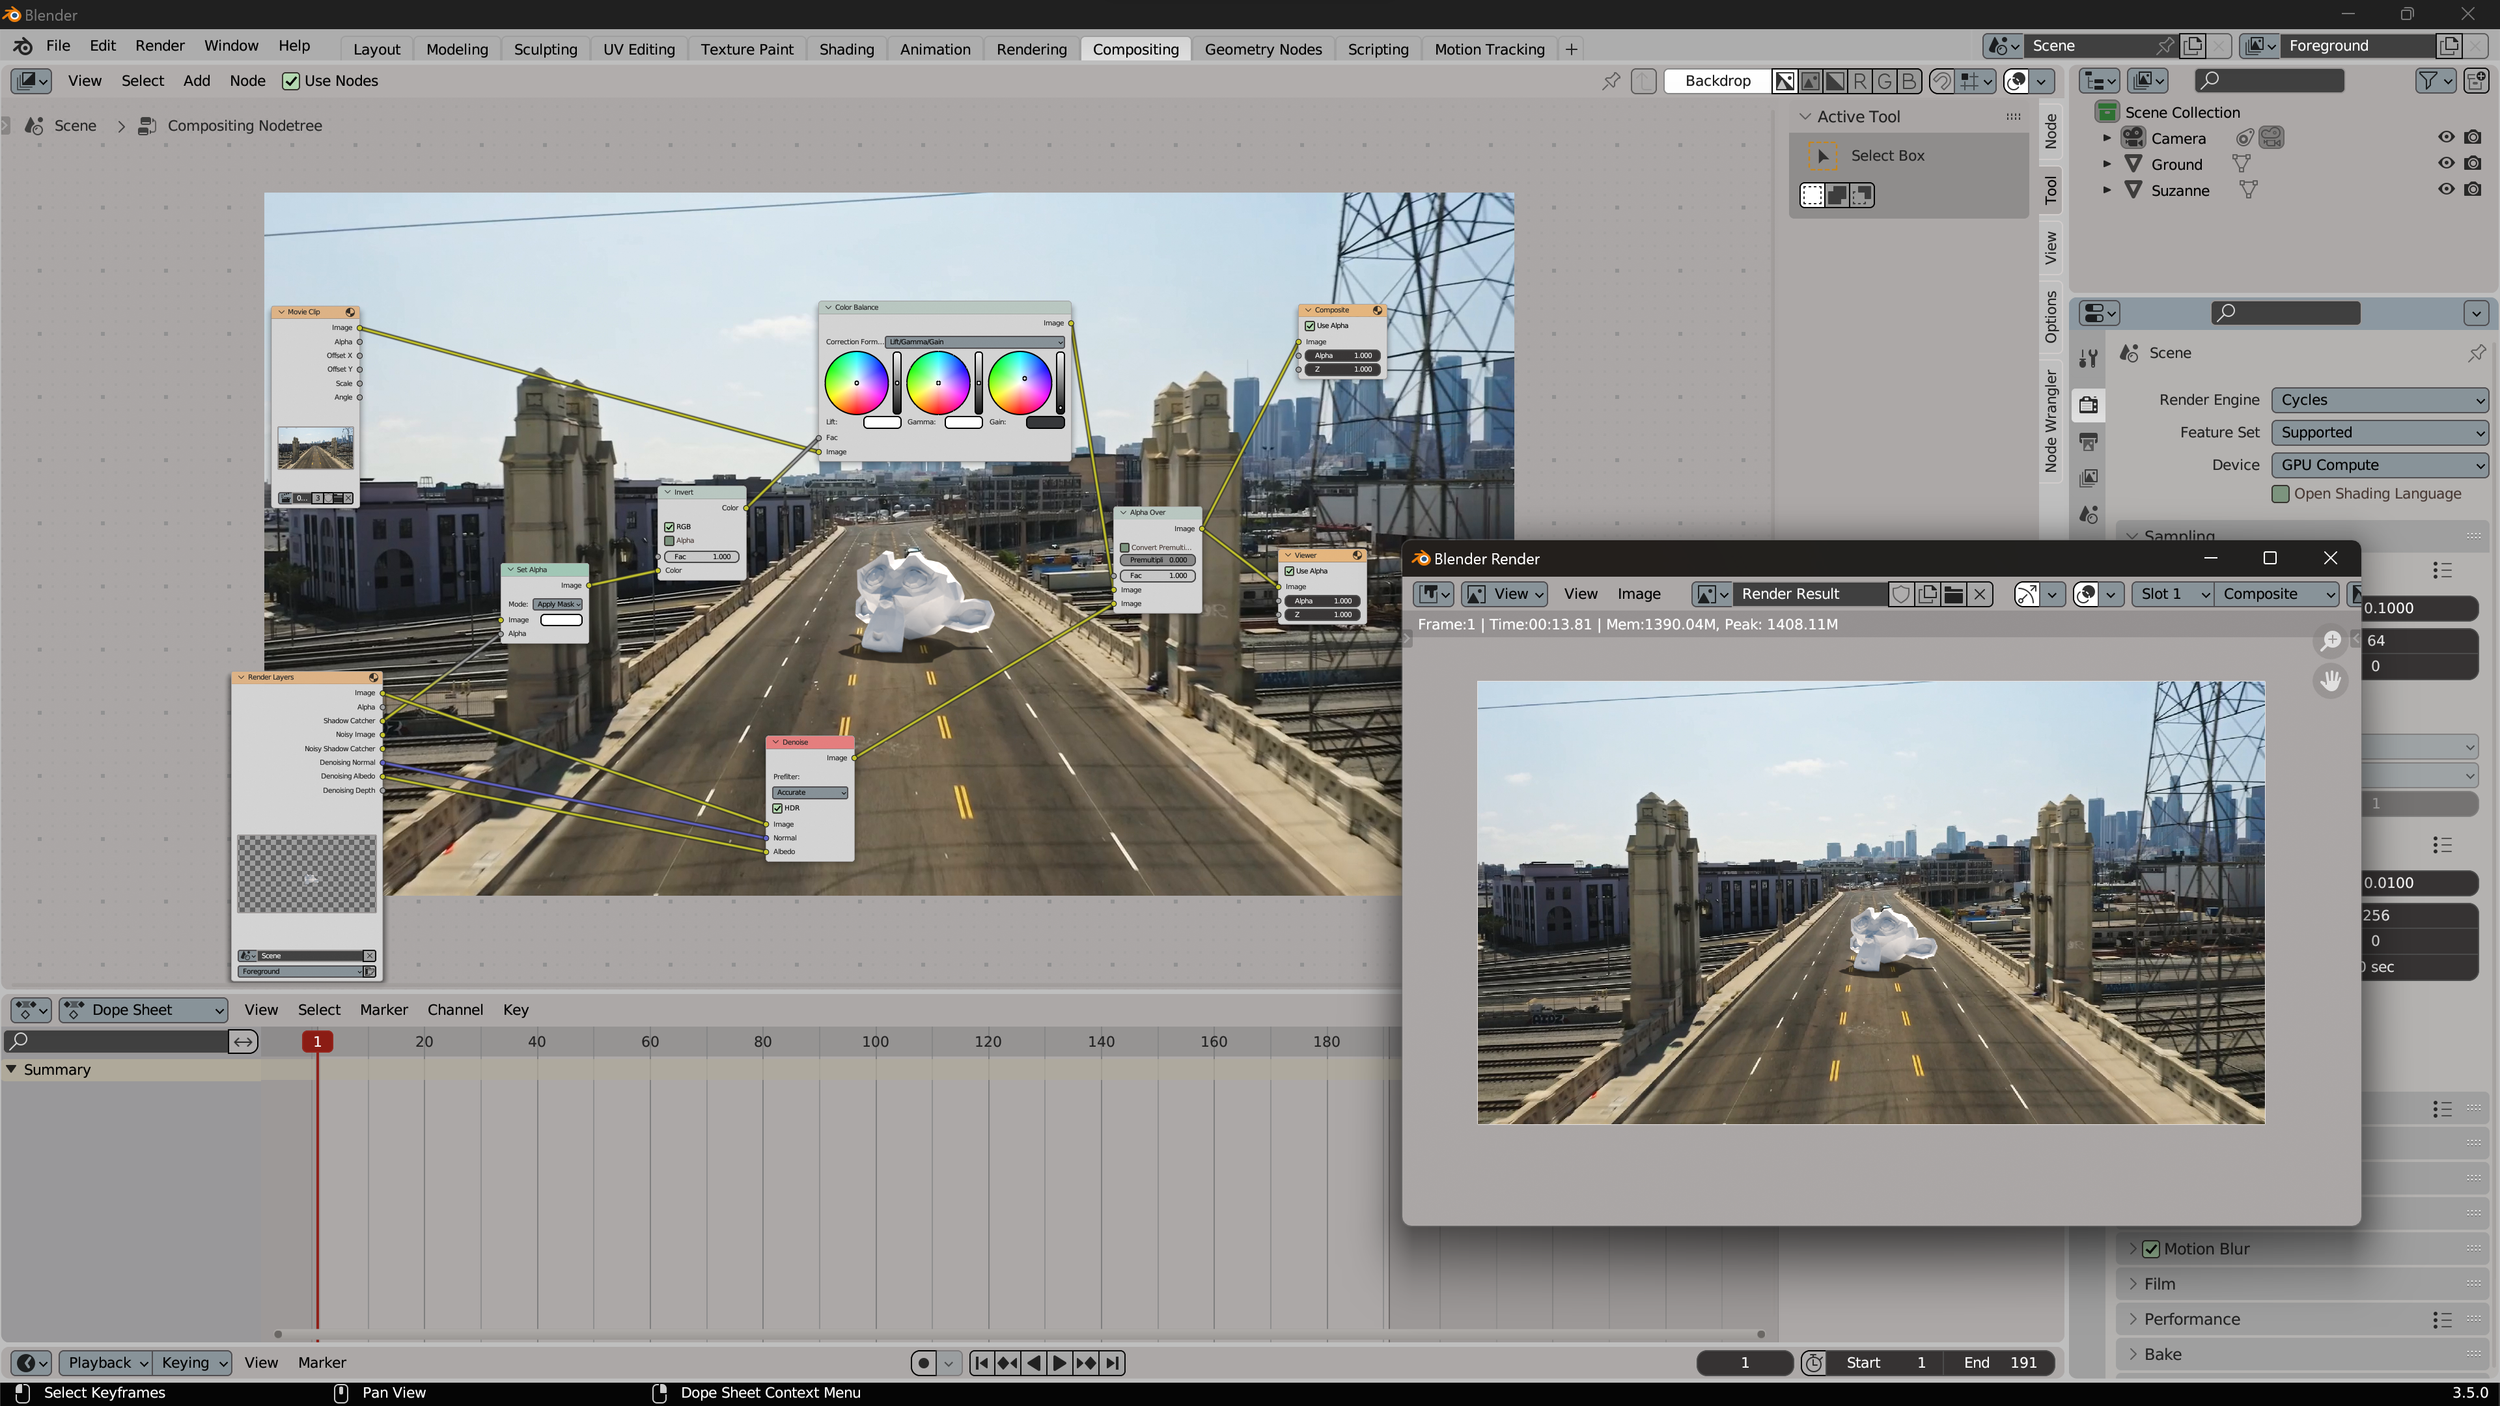This screenshot has height=1406, width=2500.
Task: Click the Lift color wheel in Color Balance
Action: pyautogui.click(x=856, y=383)
